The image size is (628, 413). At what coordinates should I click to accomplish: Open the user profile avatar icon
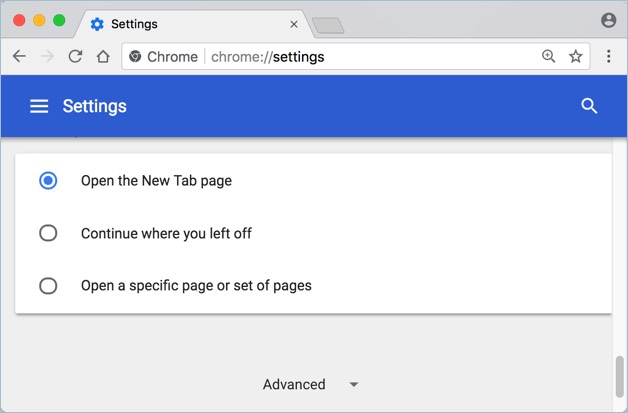(608, 20)
